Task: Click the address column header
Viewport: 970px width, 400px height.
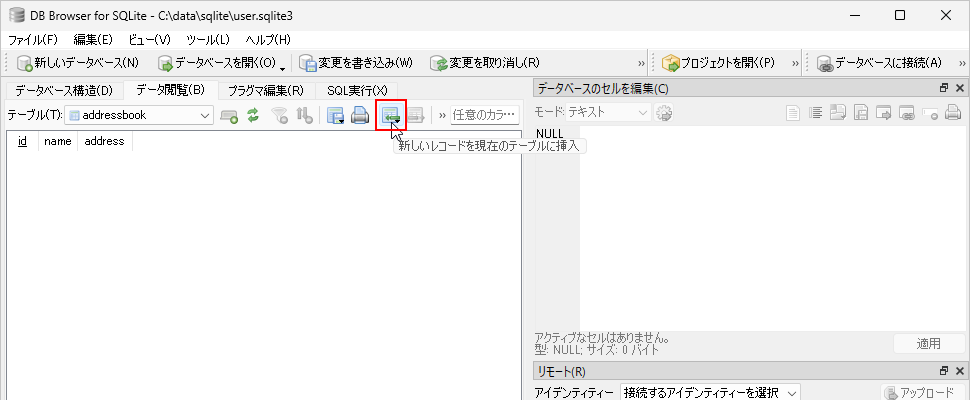Action: (x=105, y=141)
